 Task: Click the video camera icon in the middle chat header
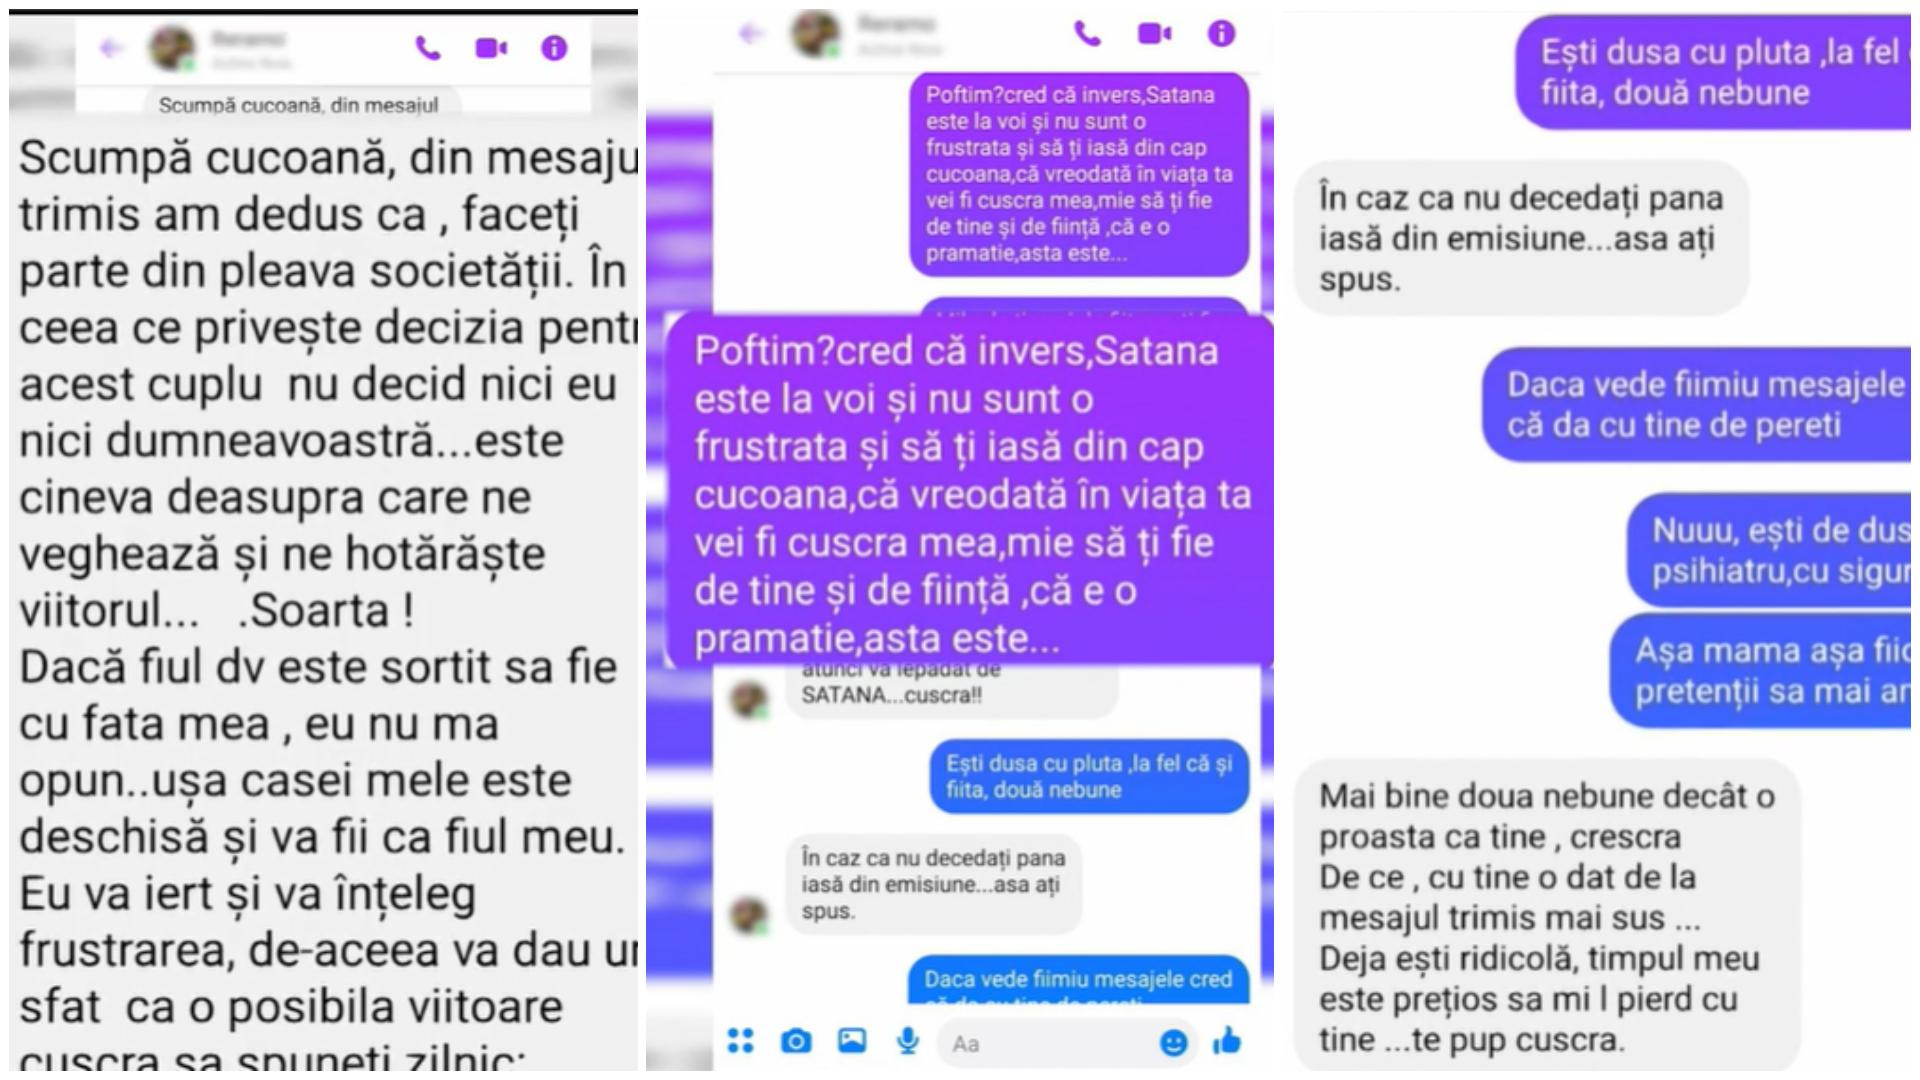point(1155,34)
